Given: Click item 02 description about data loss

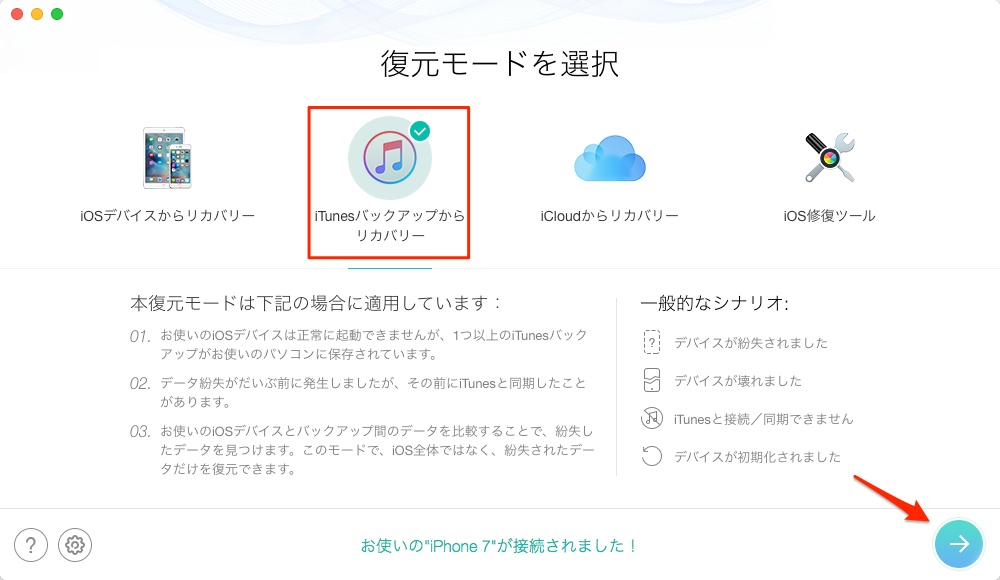Looking at the screenshot, I should (372, 392).
